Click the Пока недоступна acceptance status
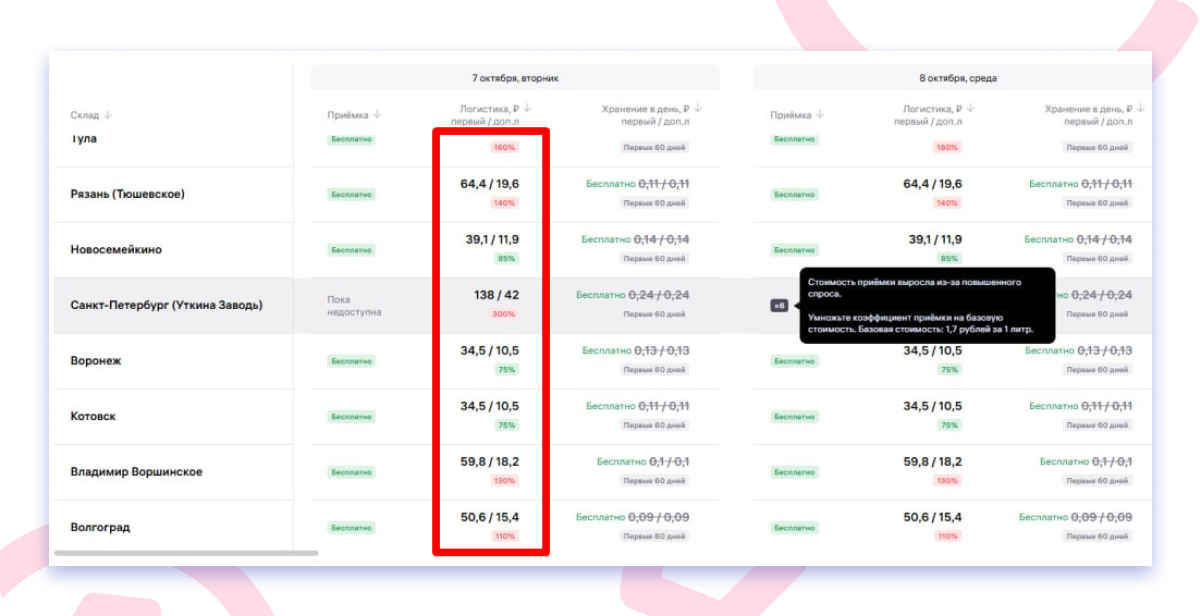Viewport: 1200px width, 616px height. tap(354, 305)
